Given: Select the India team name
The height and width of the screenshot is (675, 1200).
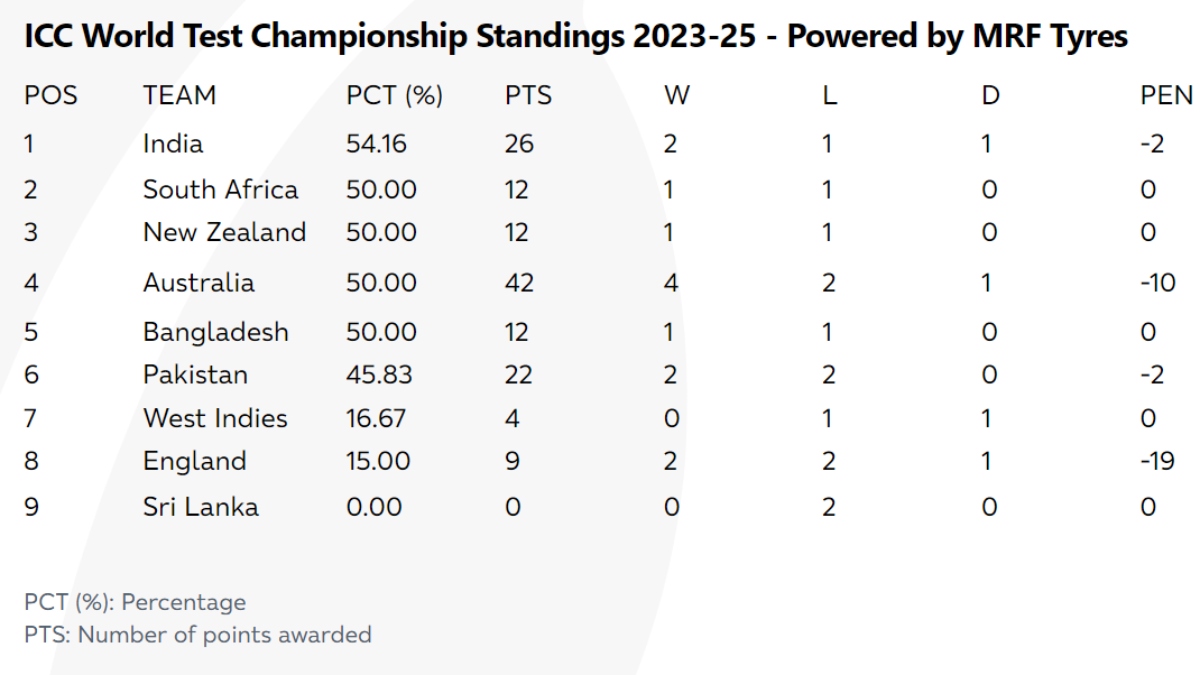Looking at the screenshot, I should [x=173, y=144].
